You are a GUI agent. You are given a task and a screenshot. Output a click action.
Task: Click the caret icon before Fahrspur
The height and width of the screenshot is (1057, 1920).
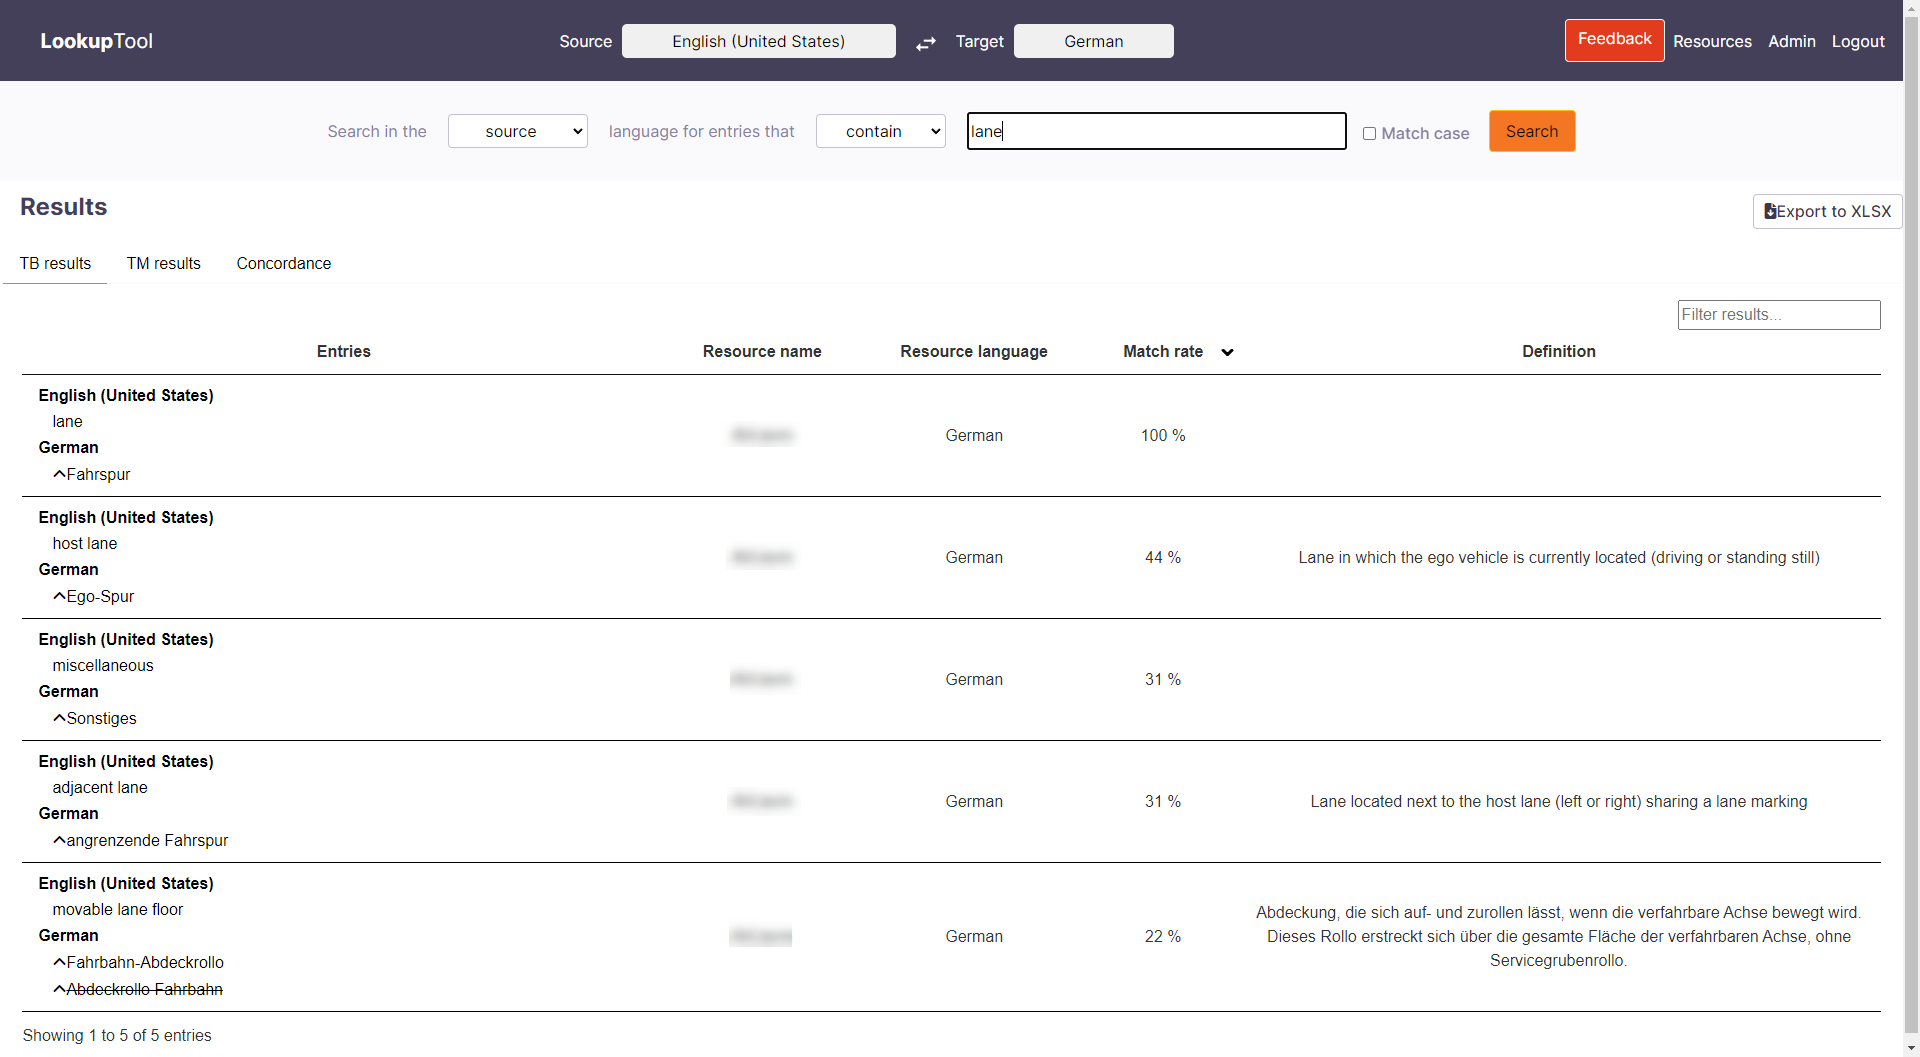tap(59, 474)
